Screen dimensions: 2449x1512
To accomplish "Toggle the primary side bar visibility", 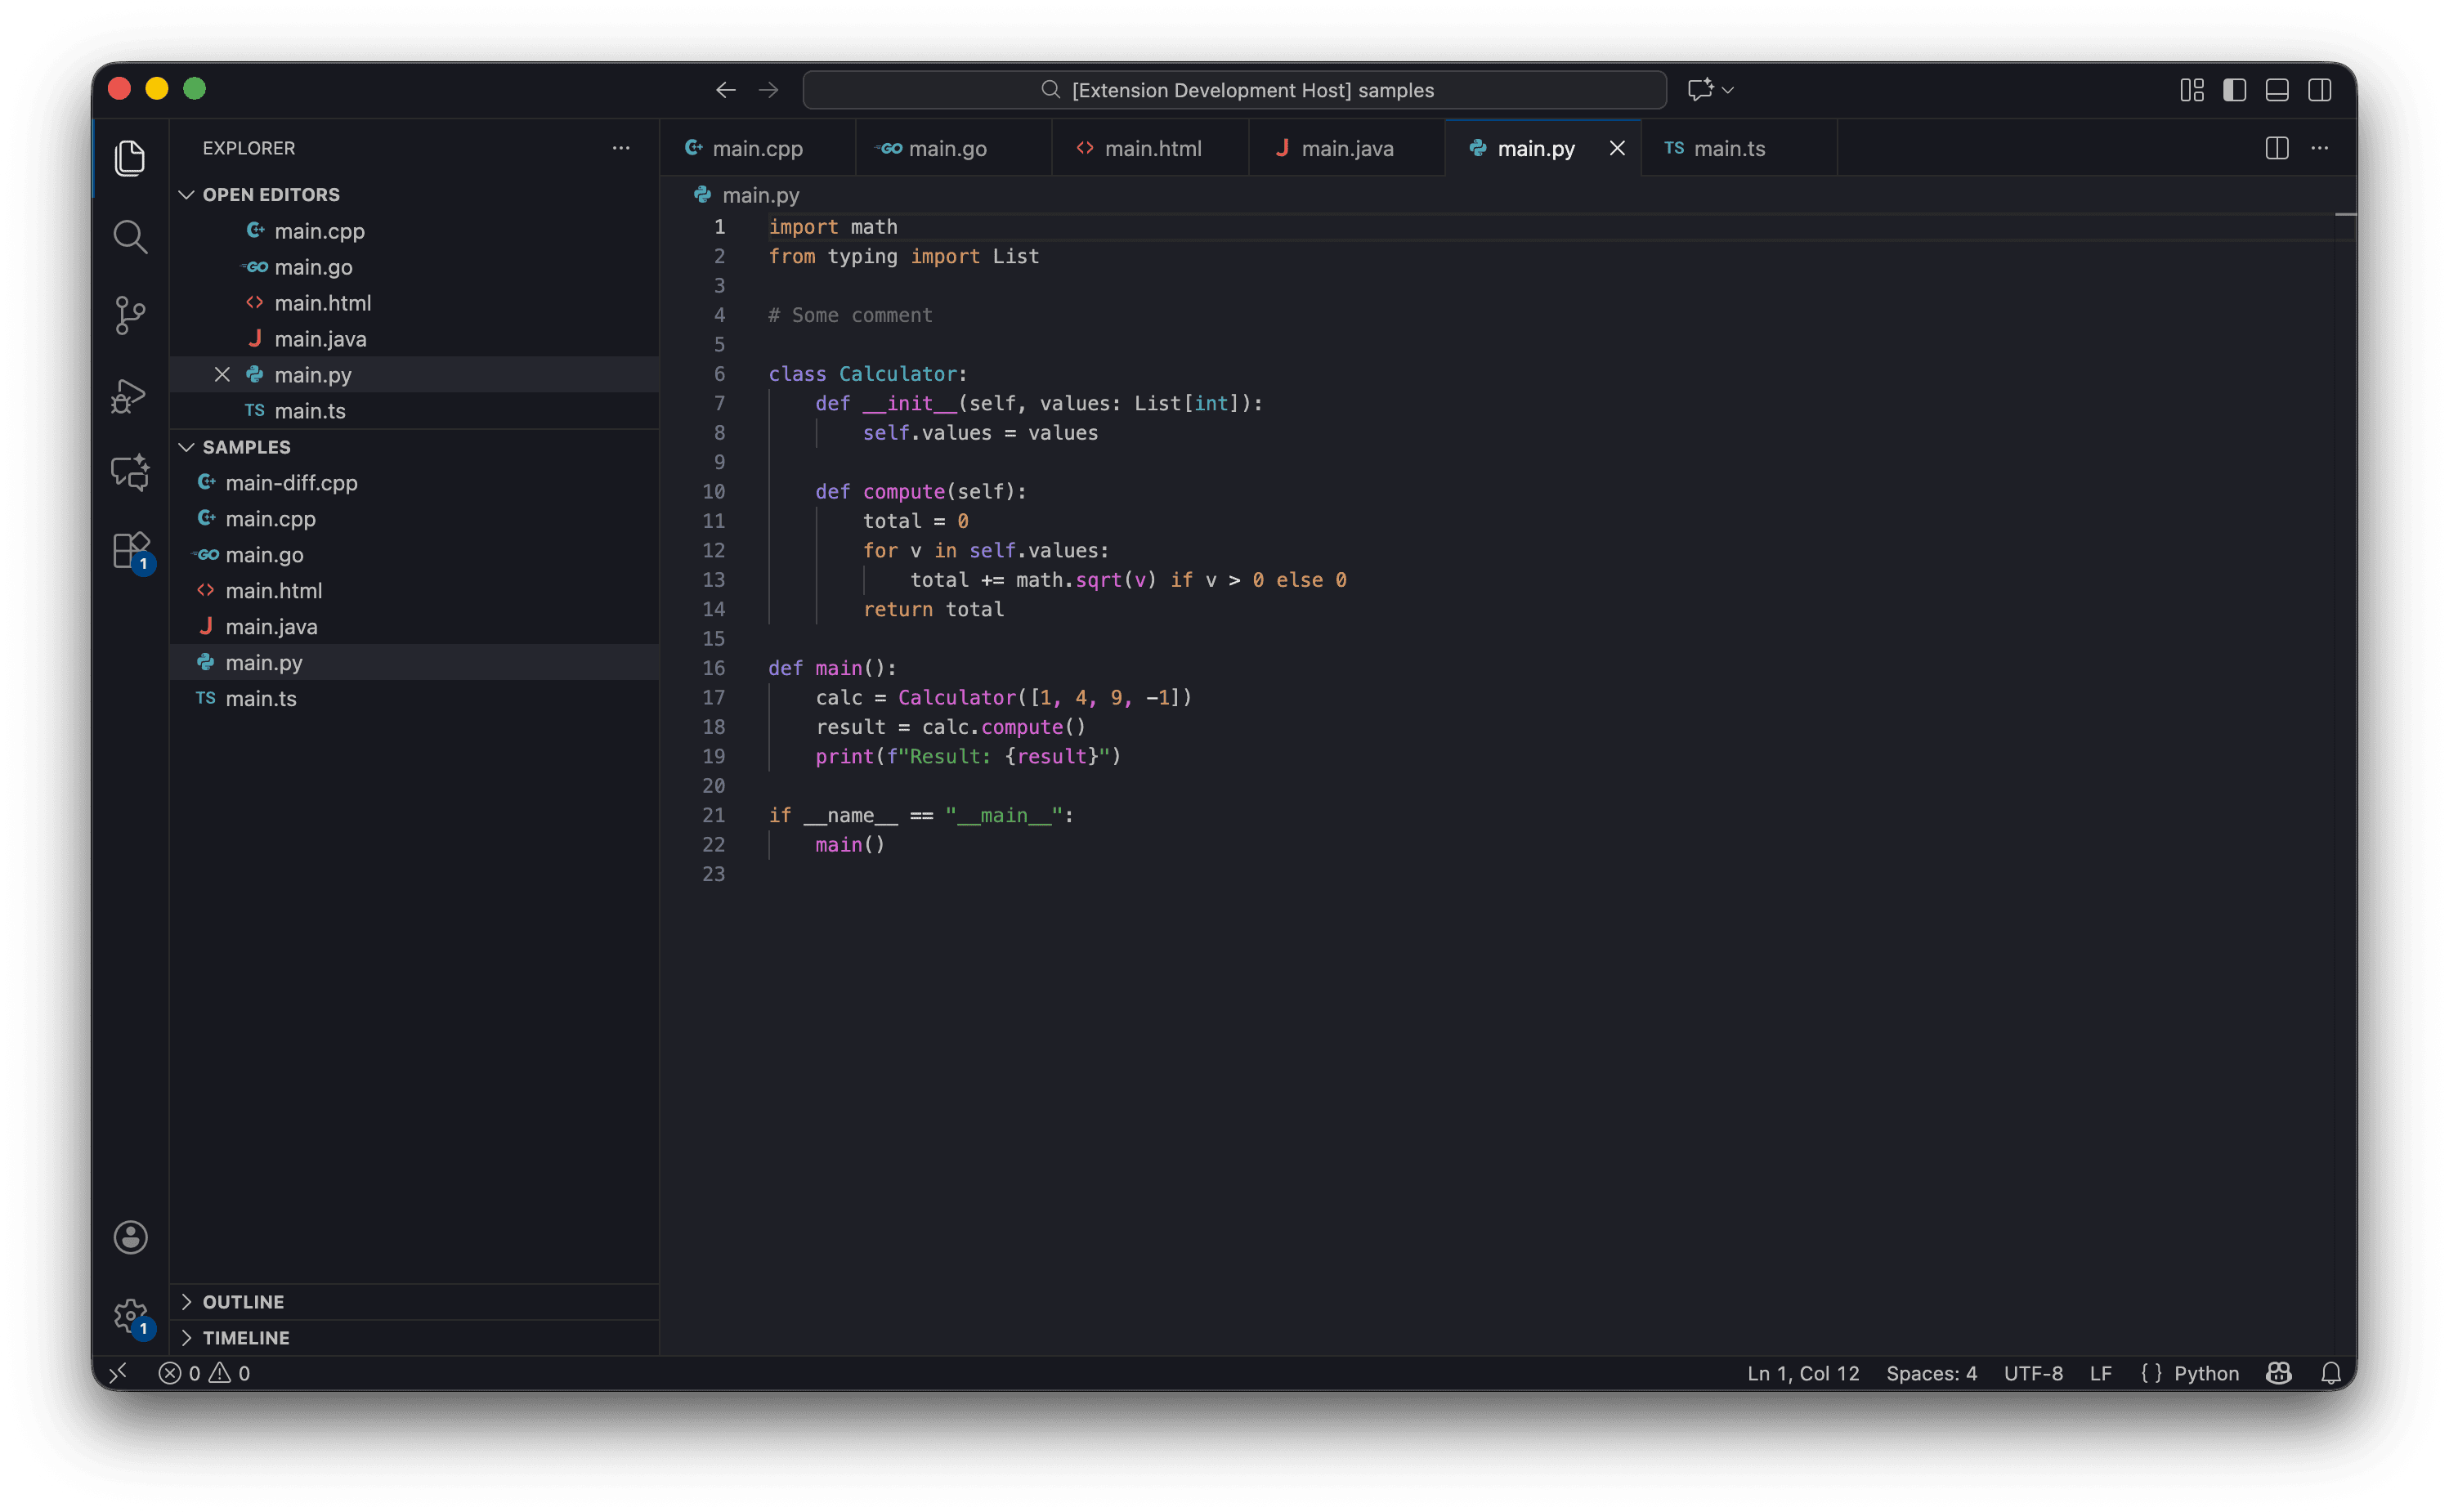I will pos(2233,89).
